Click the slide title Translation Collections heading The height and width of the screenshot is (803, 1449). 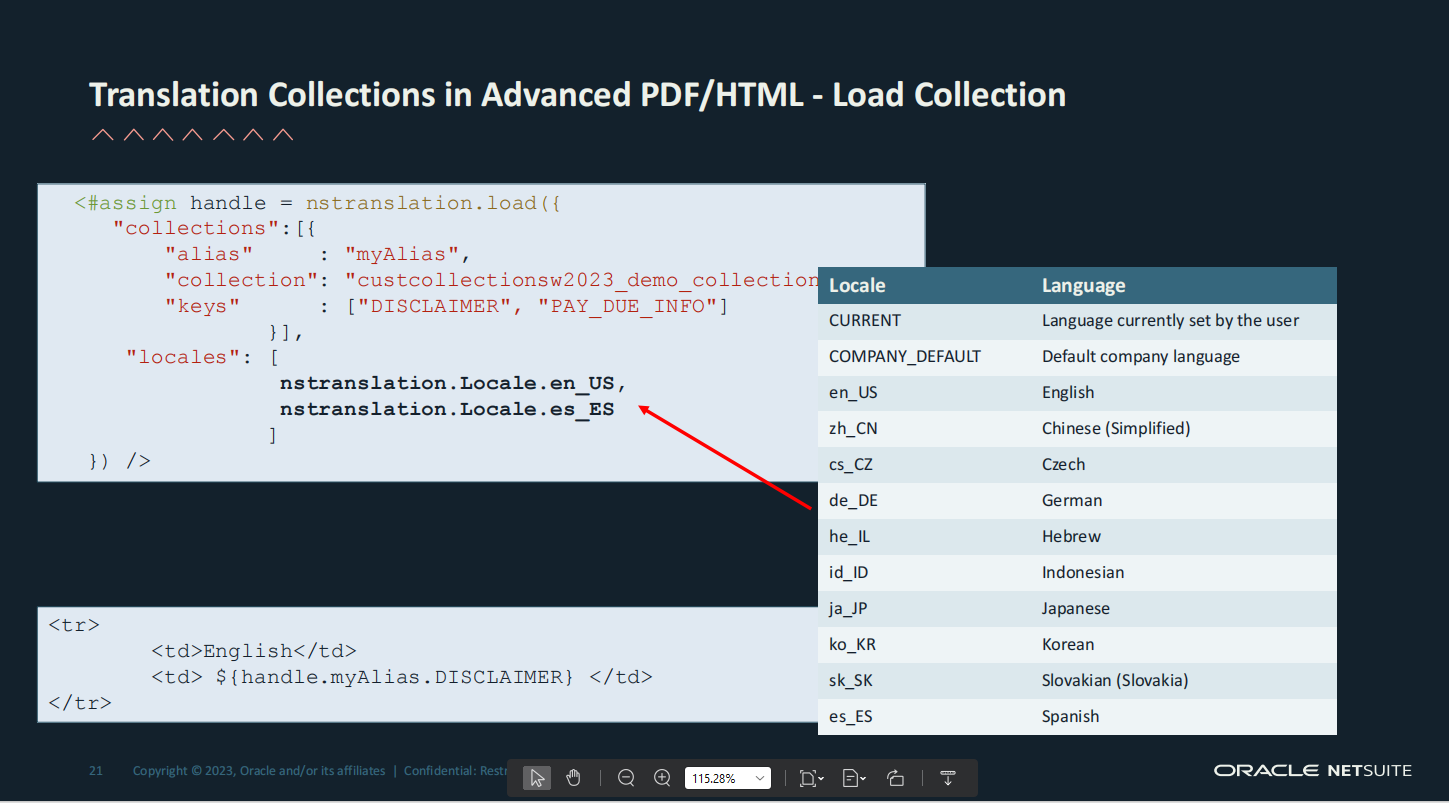pyautogui.click(x=577, y=95)
